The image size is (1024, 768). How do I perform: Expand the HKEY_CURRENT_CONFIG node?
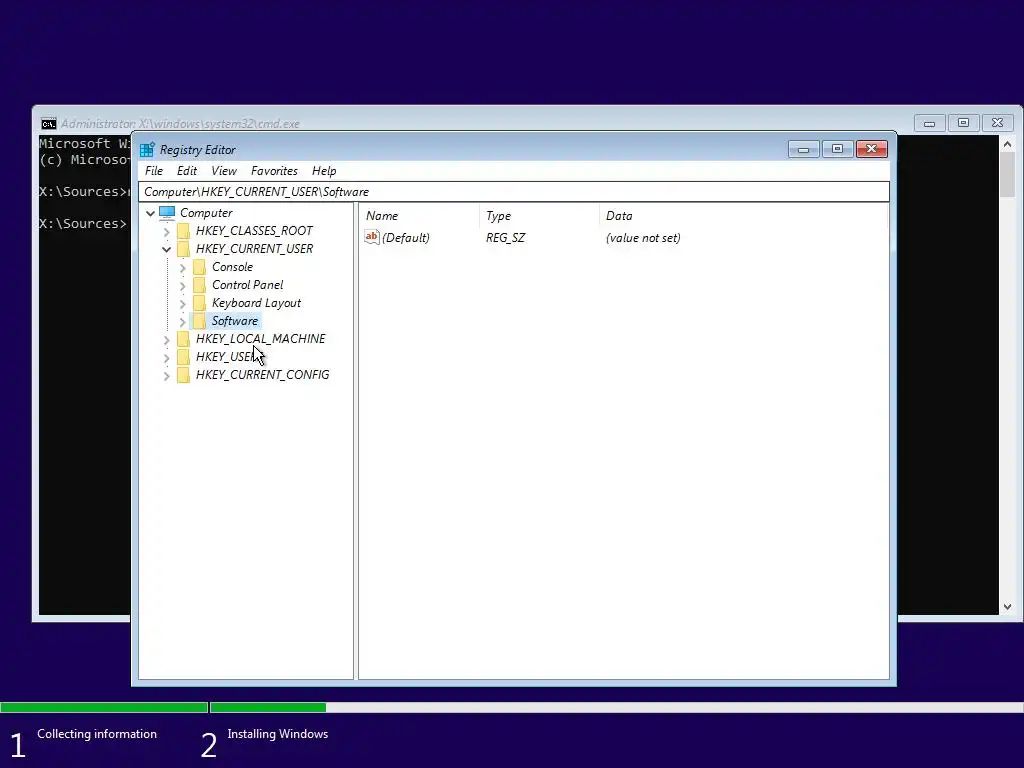click(167, 376)
